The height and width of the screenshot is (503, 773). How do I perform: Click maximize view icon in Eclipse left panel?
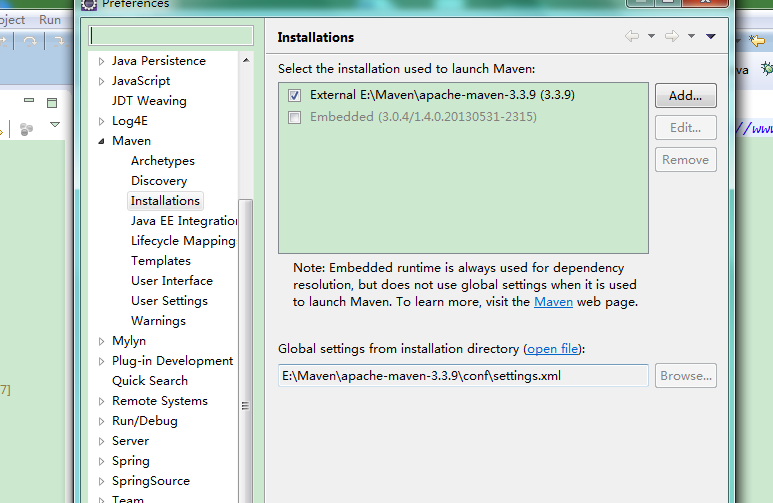52,103
